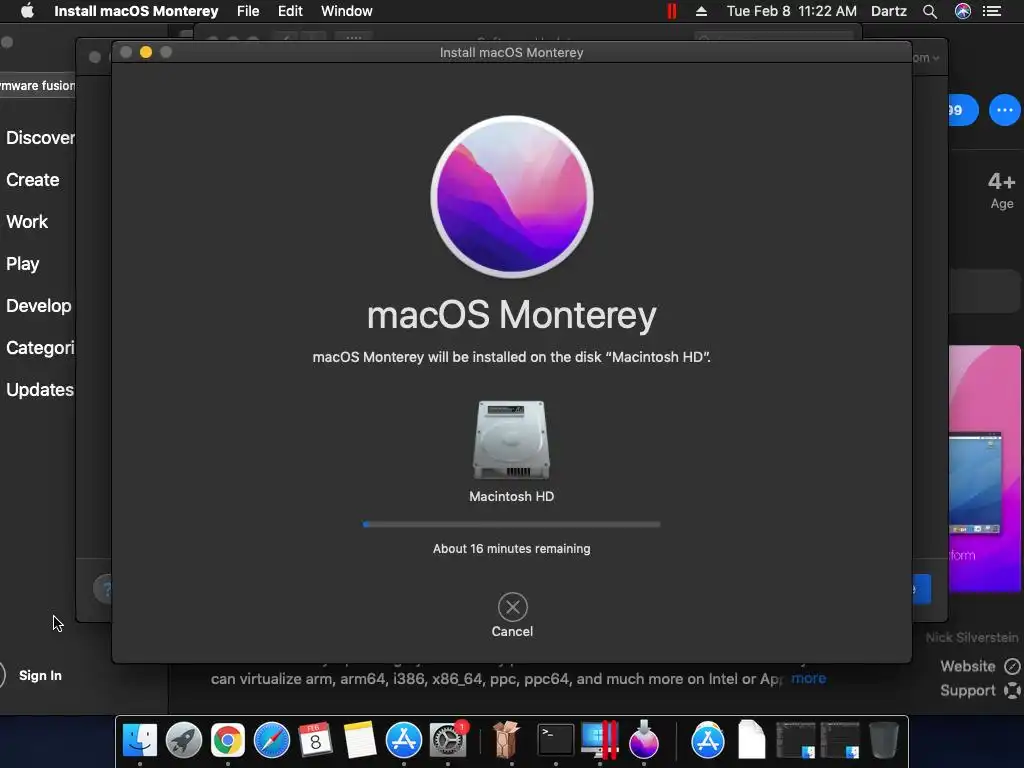
Task: Click Sign In in App Store
Action: [40, 675]
